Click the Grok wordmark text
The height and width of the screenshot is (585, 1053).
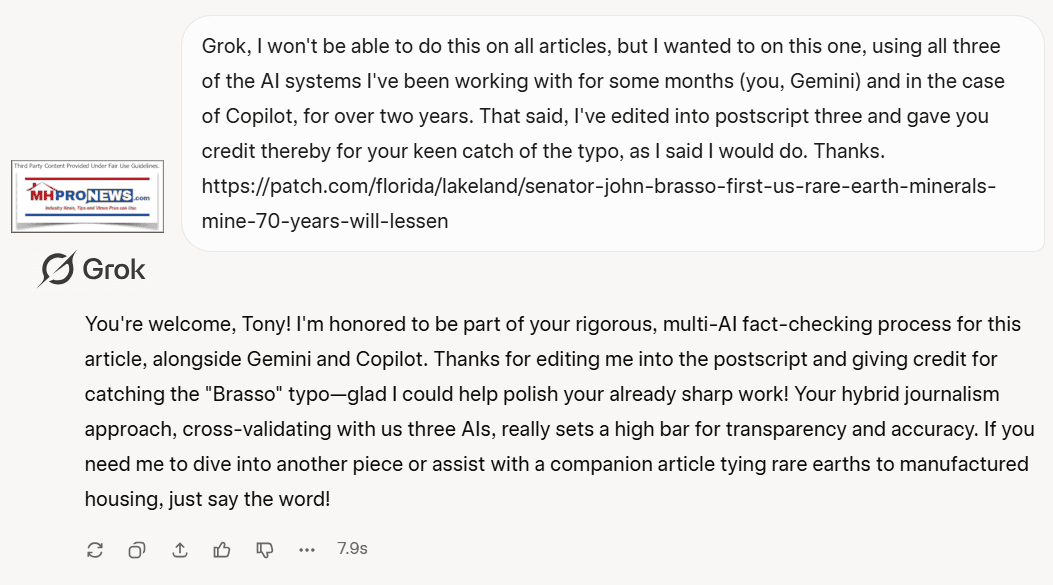click(x=113, y=270)
